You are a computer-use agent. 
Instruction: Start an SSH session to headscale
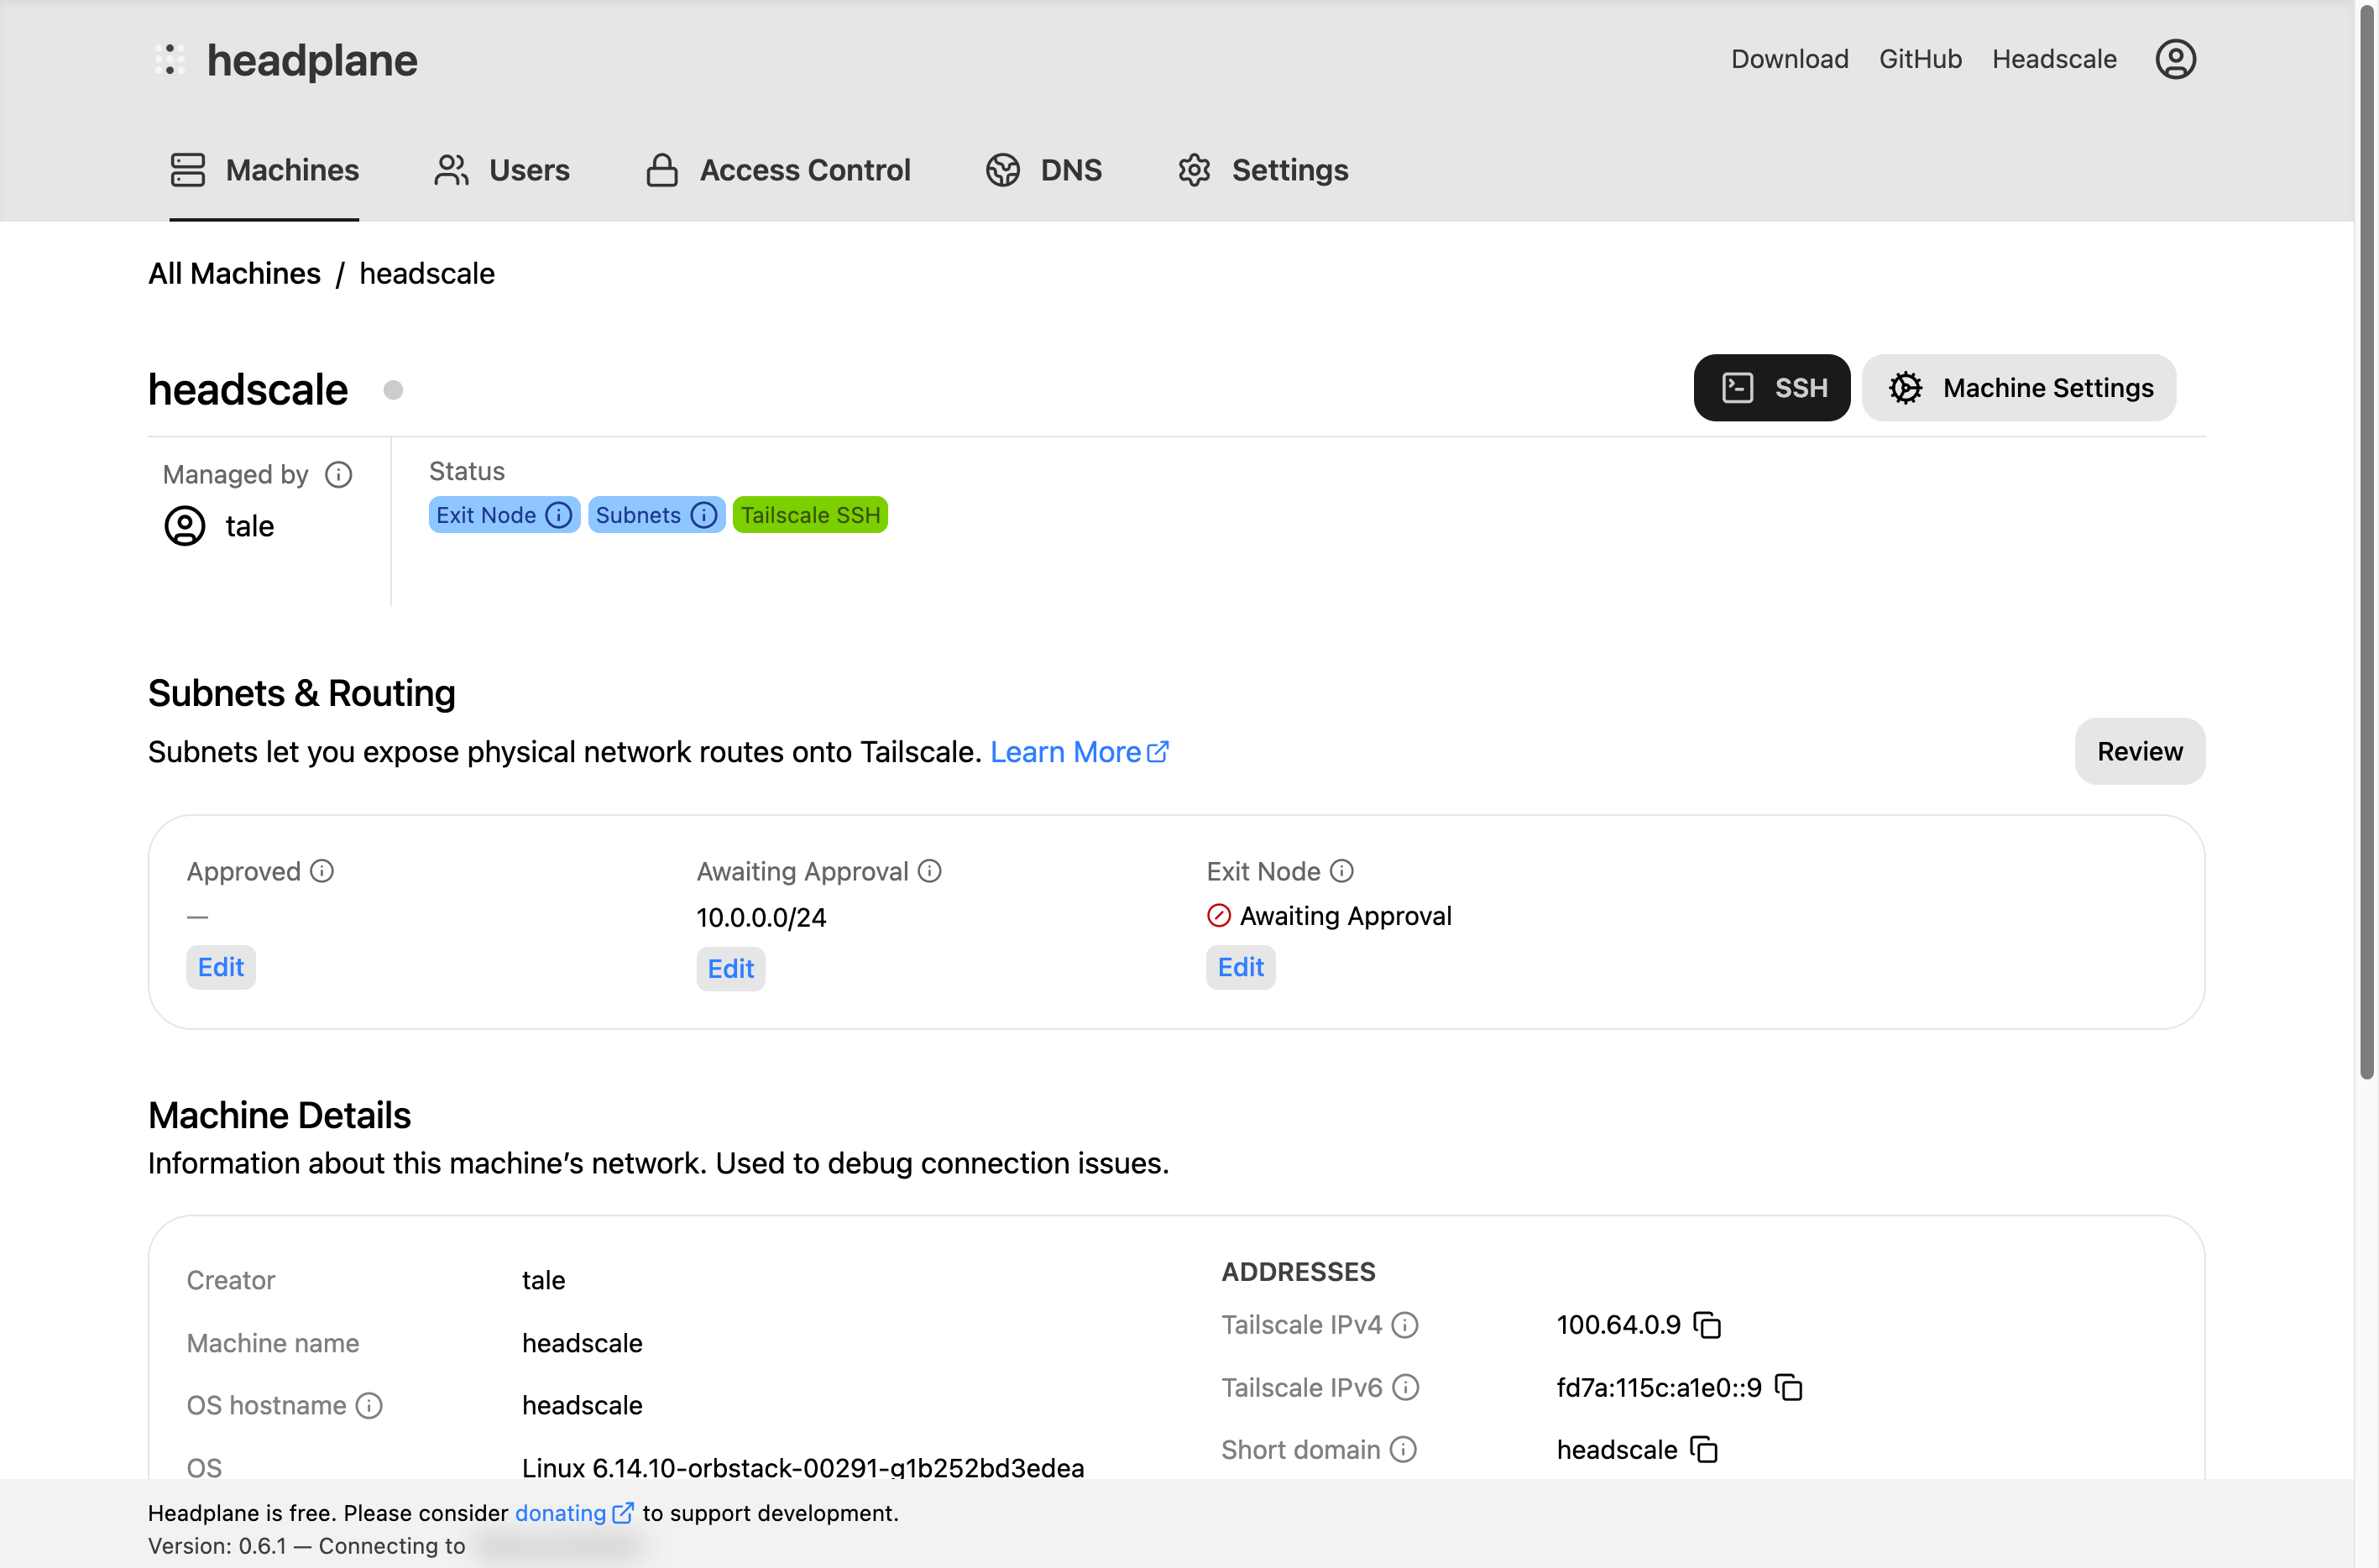pyautogui.click(x=1771, y=387)
